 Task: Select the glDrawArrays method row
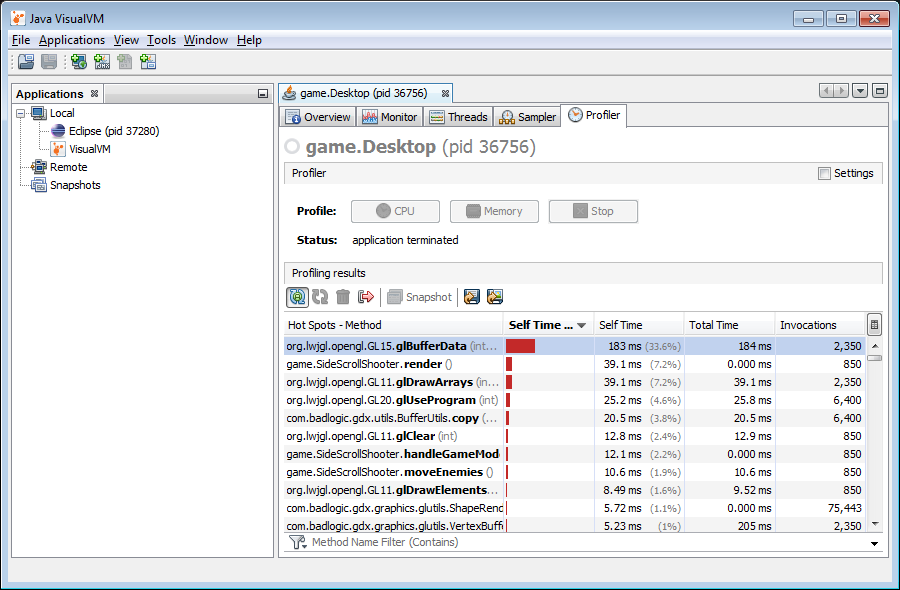click(x=575, y=382)
